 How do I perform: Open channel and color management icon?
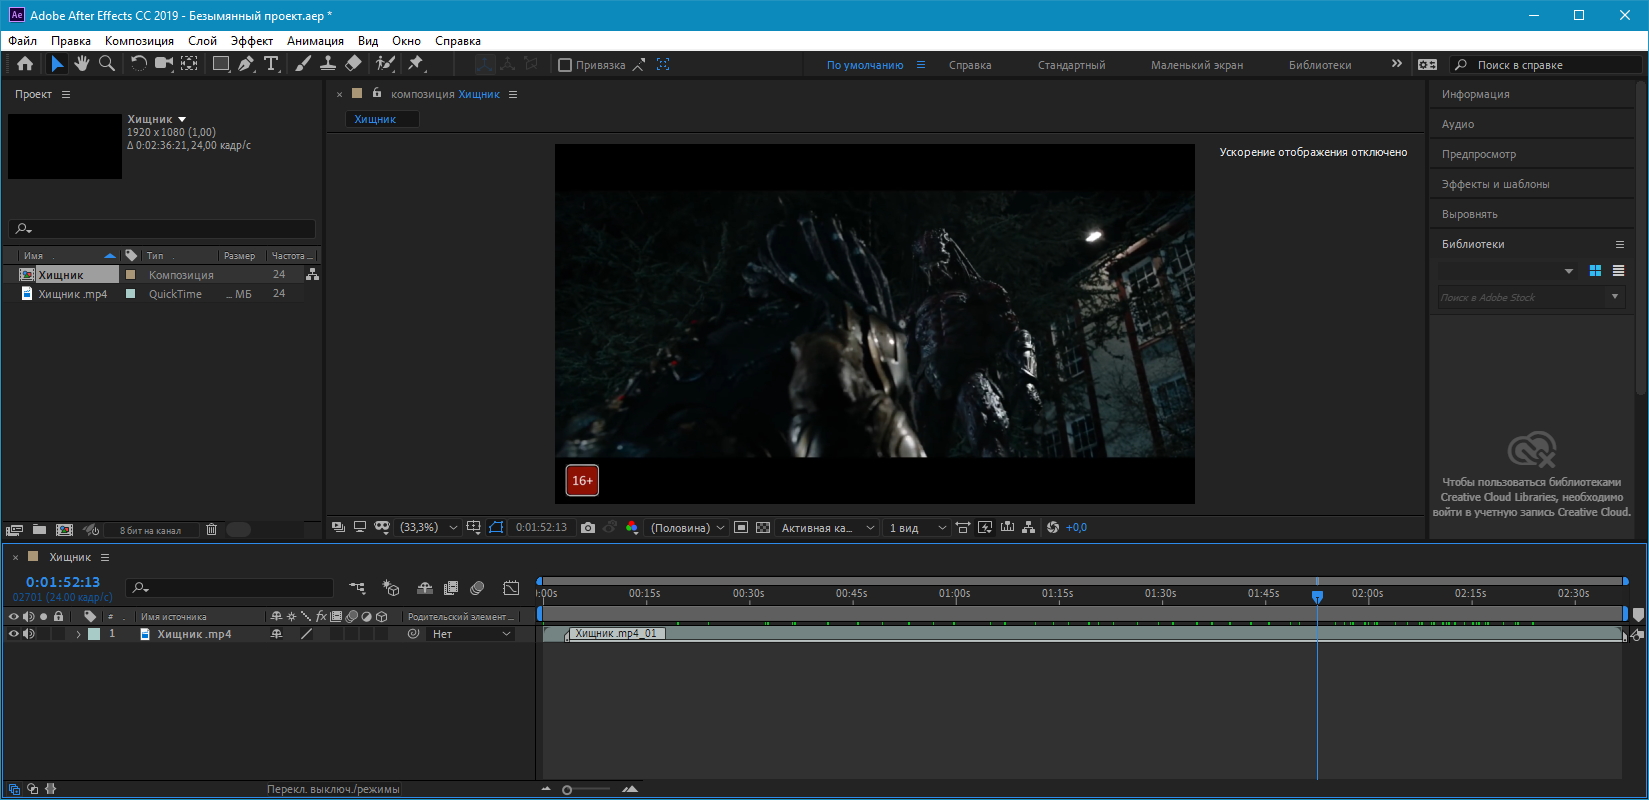click(632, 528)
